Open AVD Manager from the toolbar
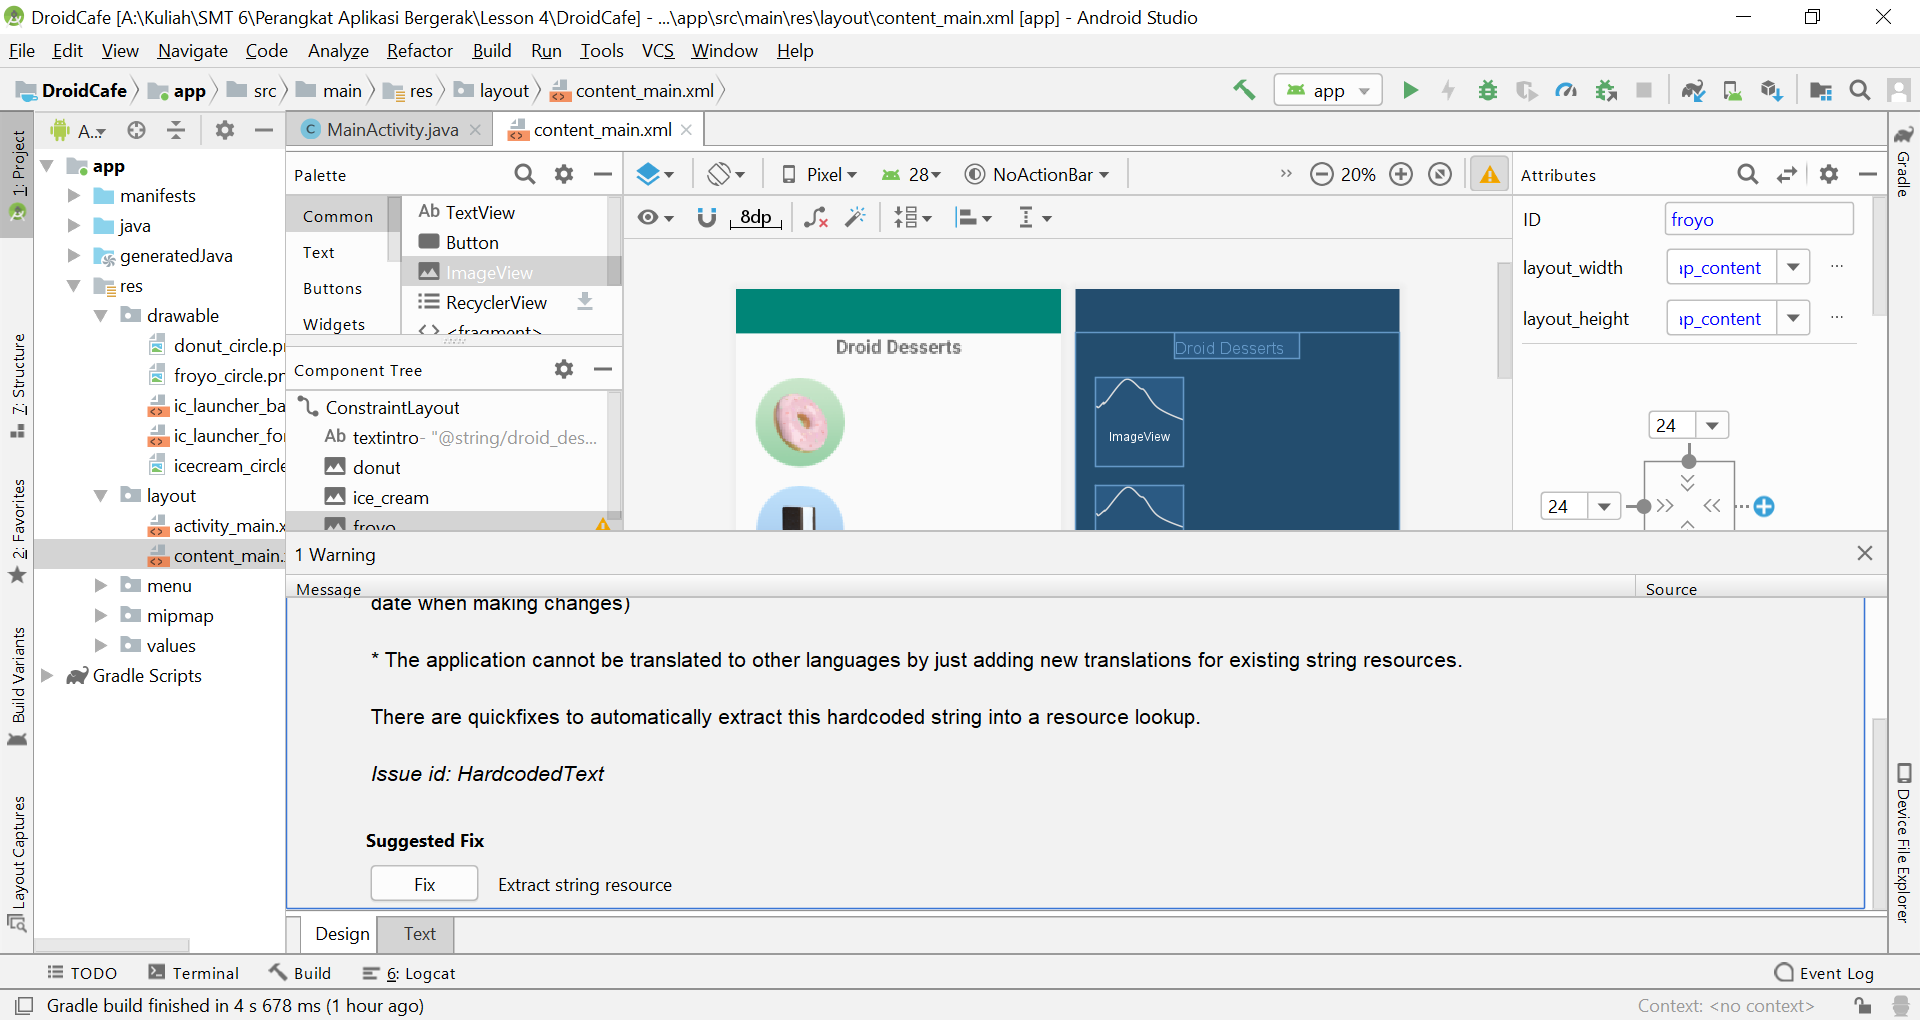This screenshot has height=1020, width=1920. pos(1731,89)
